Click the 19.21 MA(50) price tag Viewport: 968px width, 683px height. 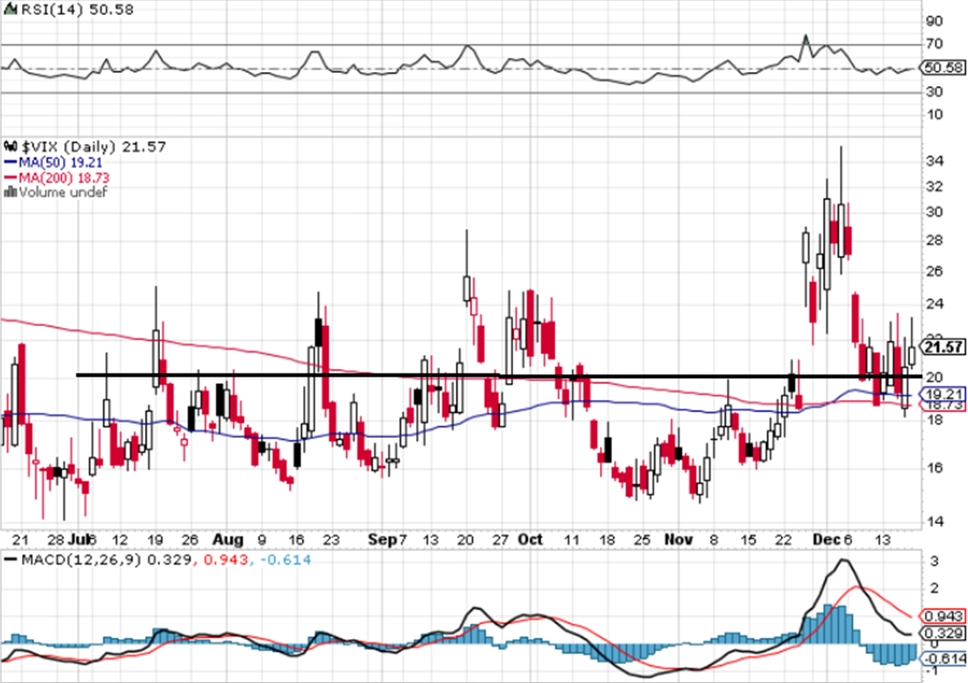click(943, 394)
